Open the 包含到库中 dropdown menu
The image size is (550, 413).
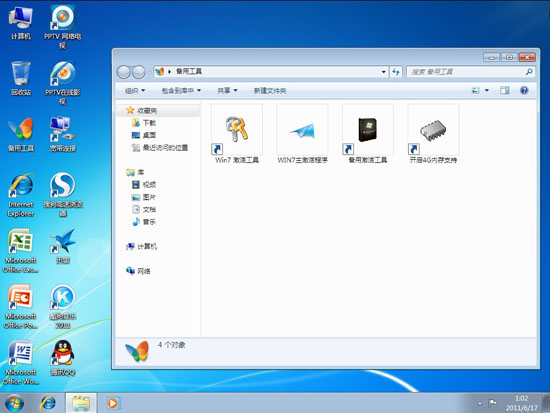pos(181,91)
